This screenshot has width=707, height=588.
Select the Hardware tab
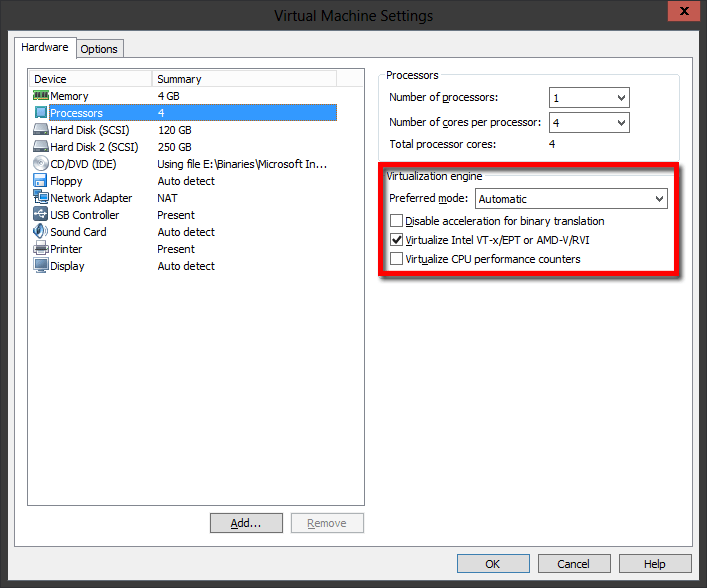click(x=46, y=47)
